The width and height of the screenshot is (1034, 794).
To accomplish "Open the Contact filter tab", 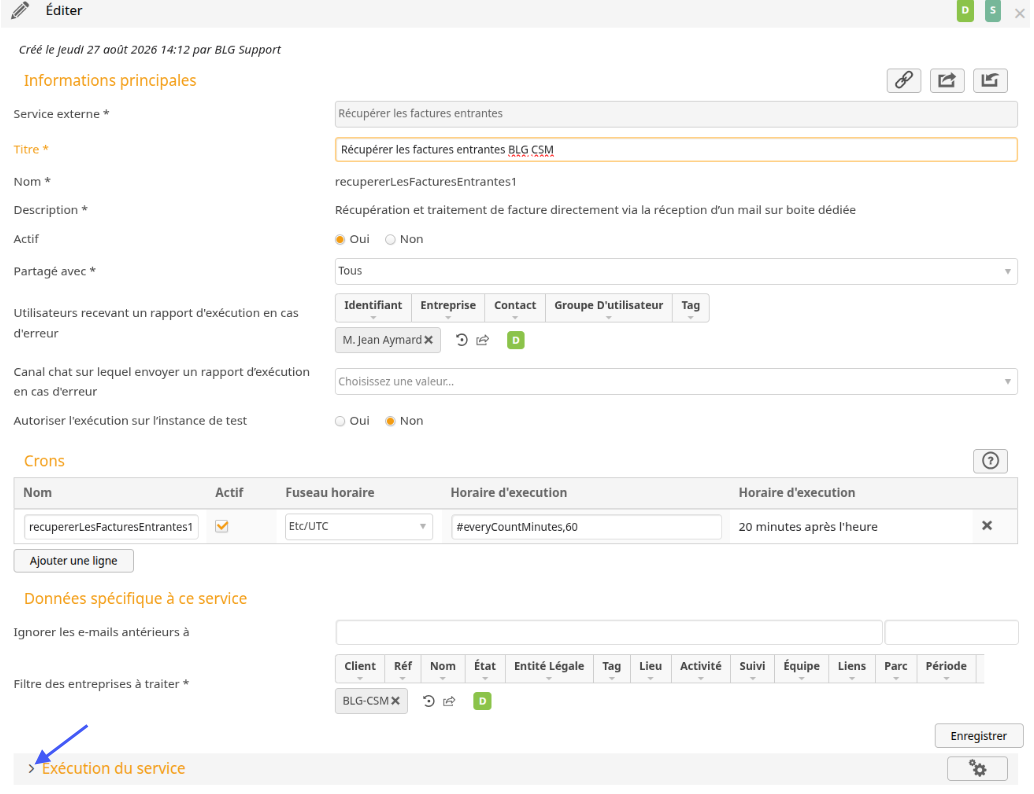I will pos(515,307).
